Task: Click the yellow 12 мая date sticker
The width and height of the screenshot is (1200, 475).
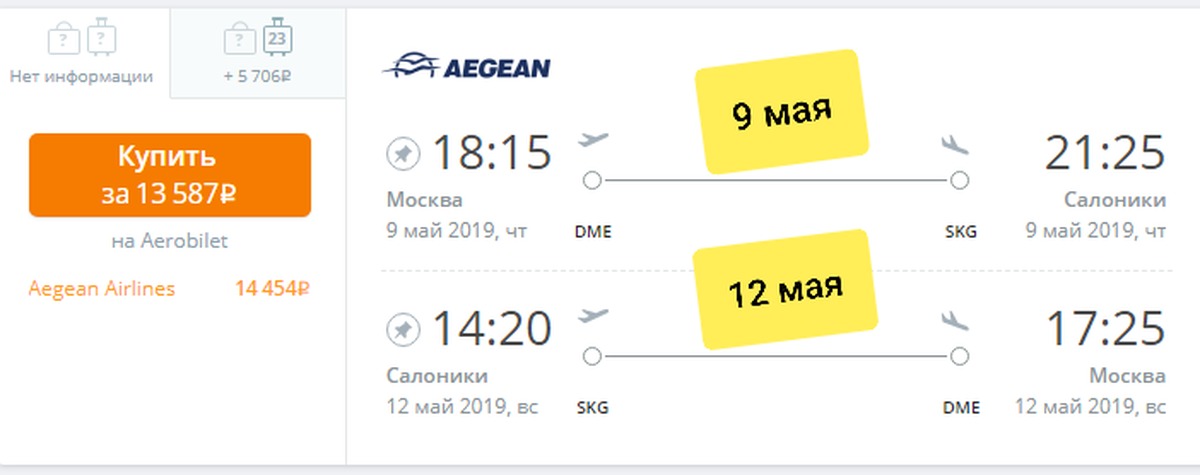Action: point(784,287)
